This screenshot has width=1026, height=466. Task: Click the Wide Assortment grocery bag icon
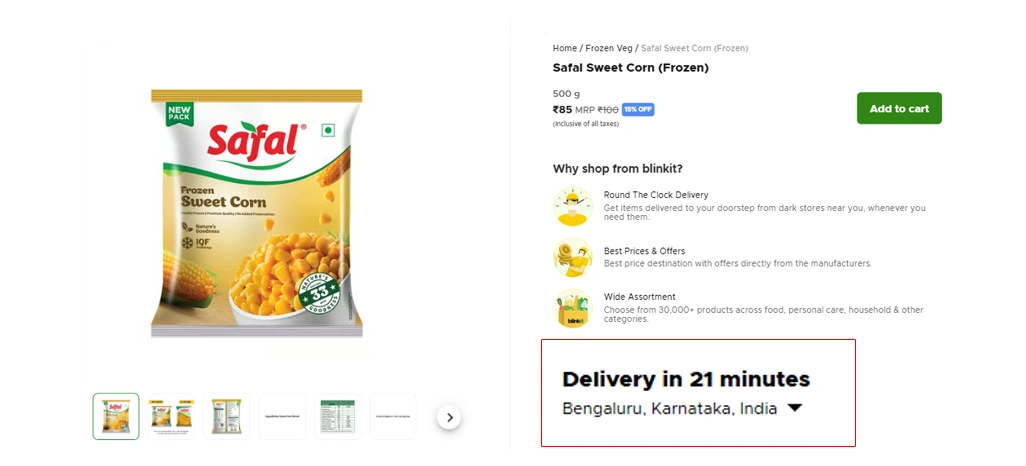tap(573, 308)
